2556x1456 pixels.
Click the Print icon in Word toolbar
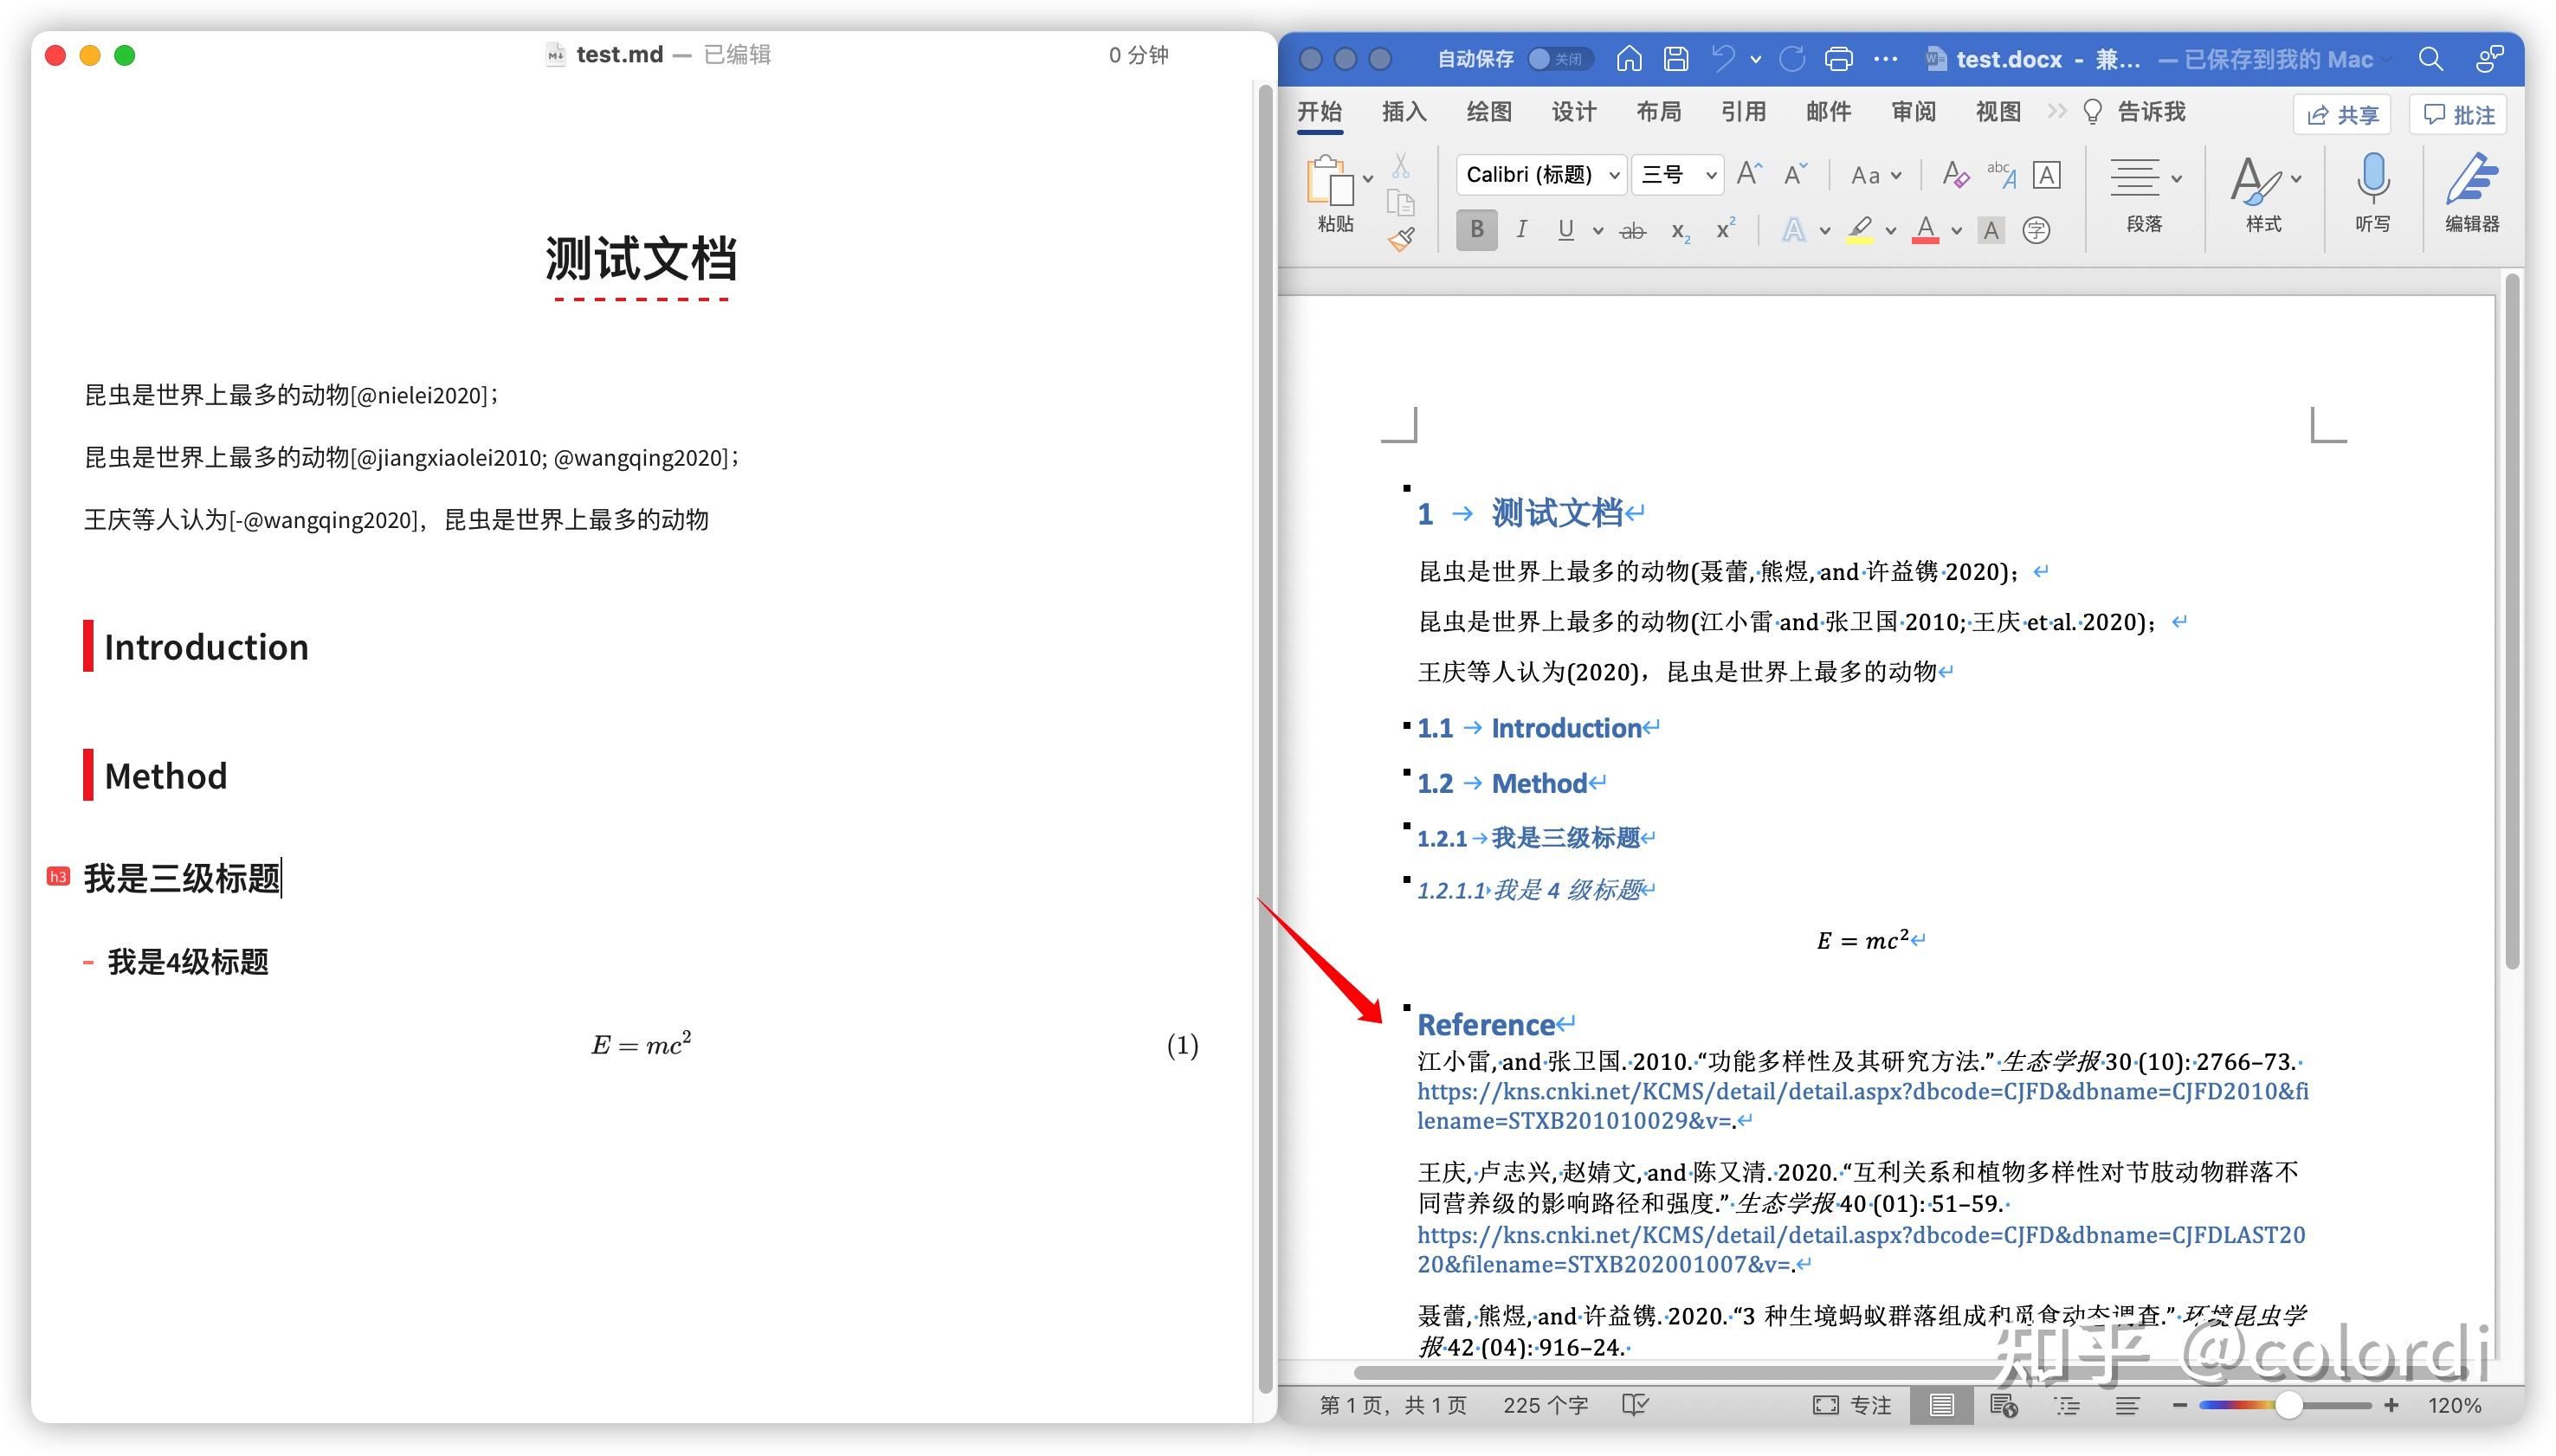coord(1838,59)
